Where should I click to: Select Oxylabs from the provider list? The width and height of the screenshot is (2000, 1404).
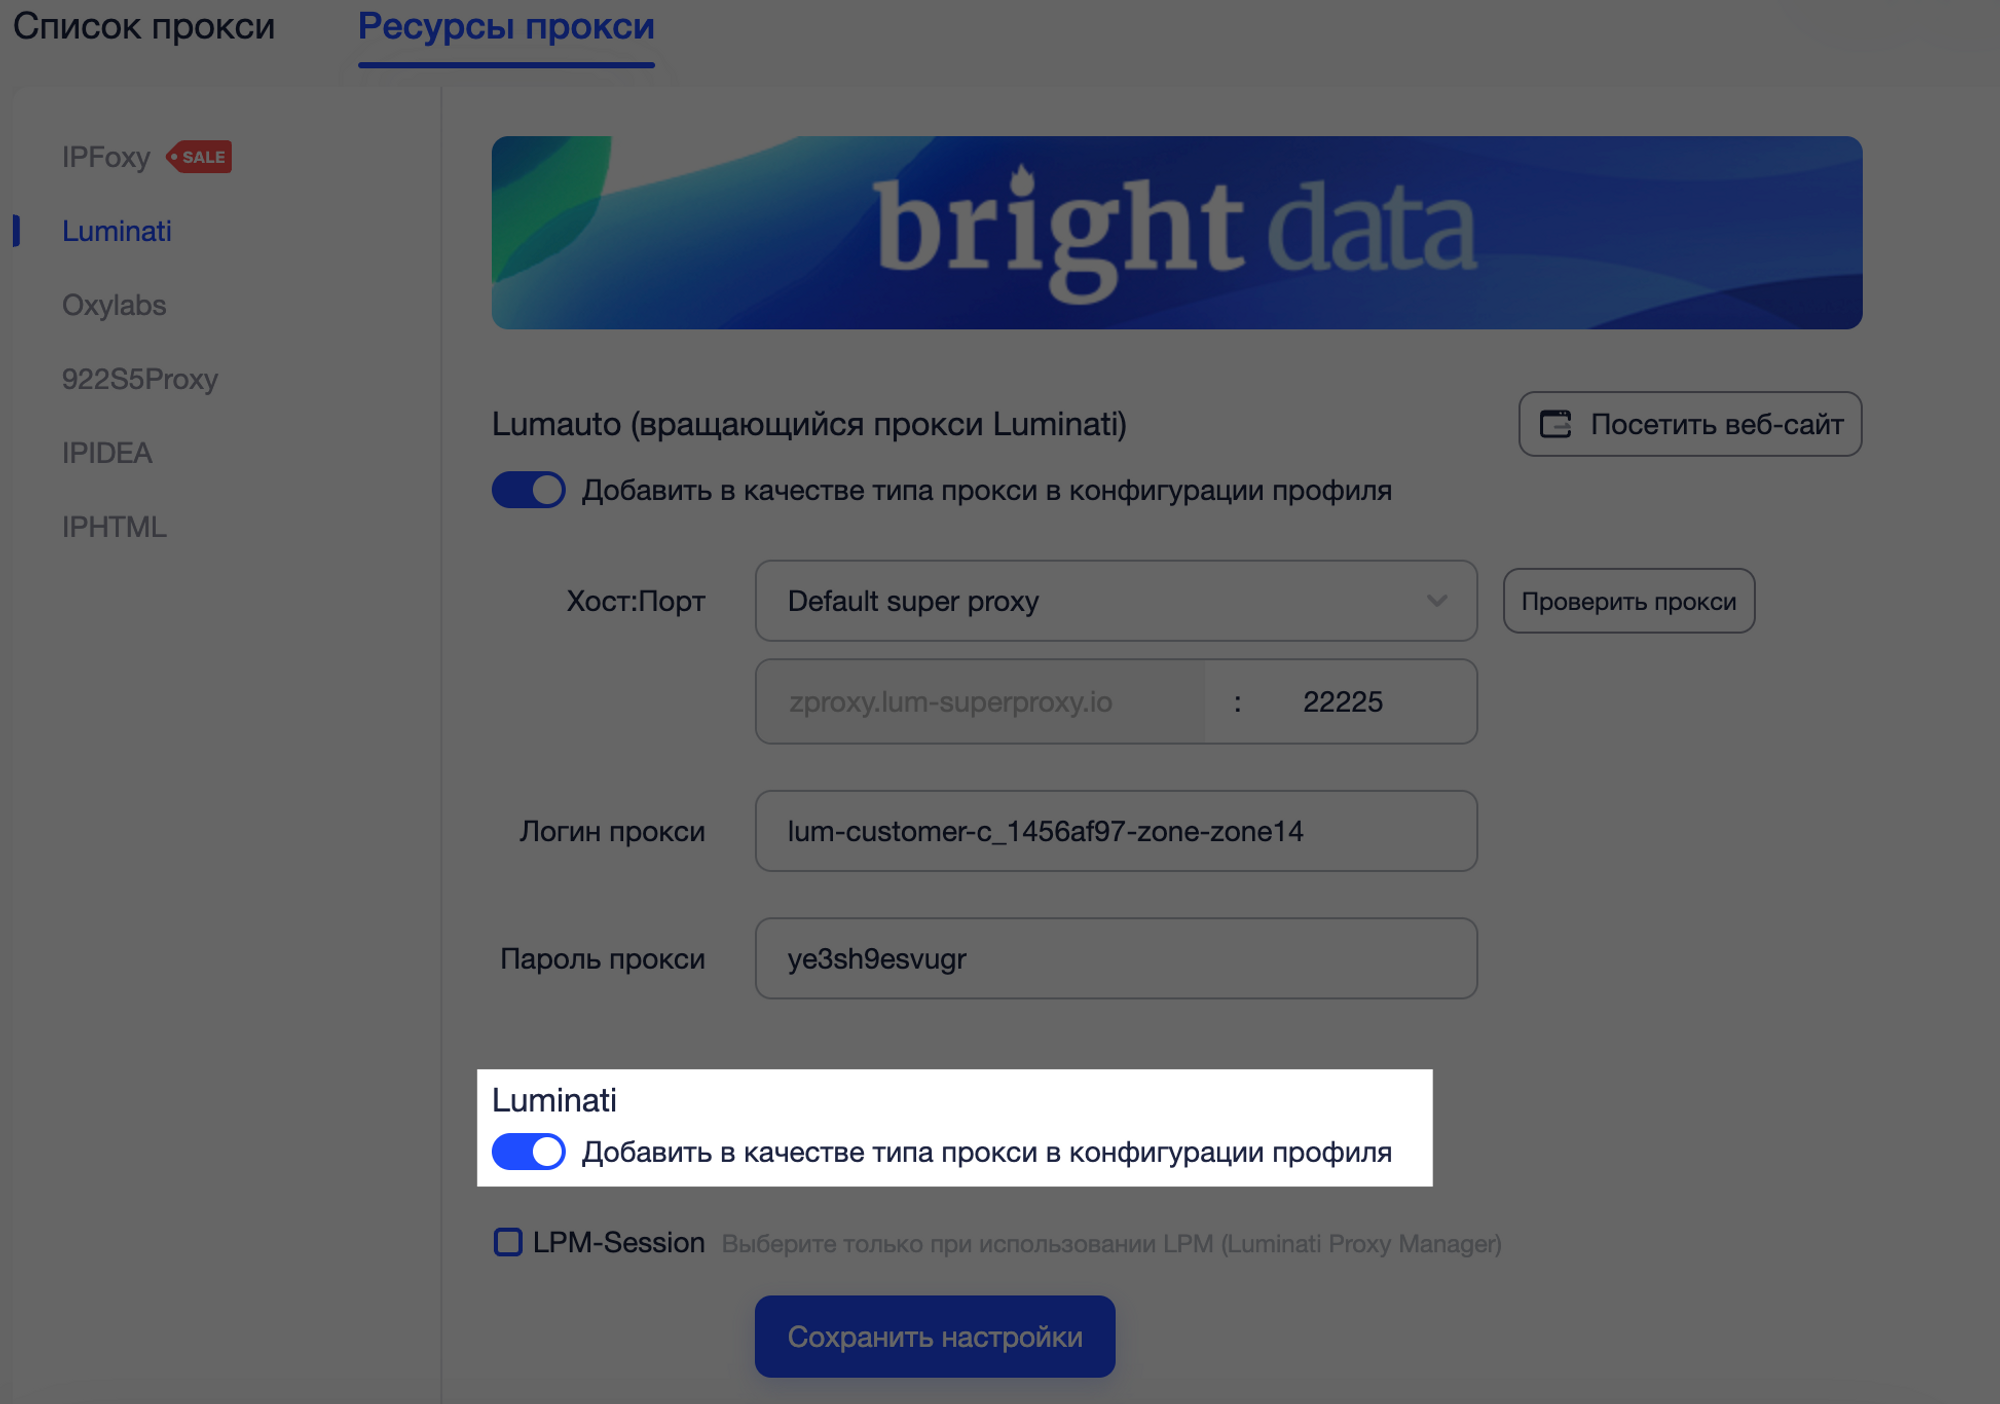click(x=114, y=305)
